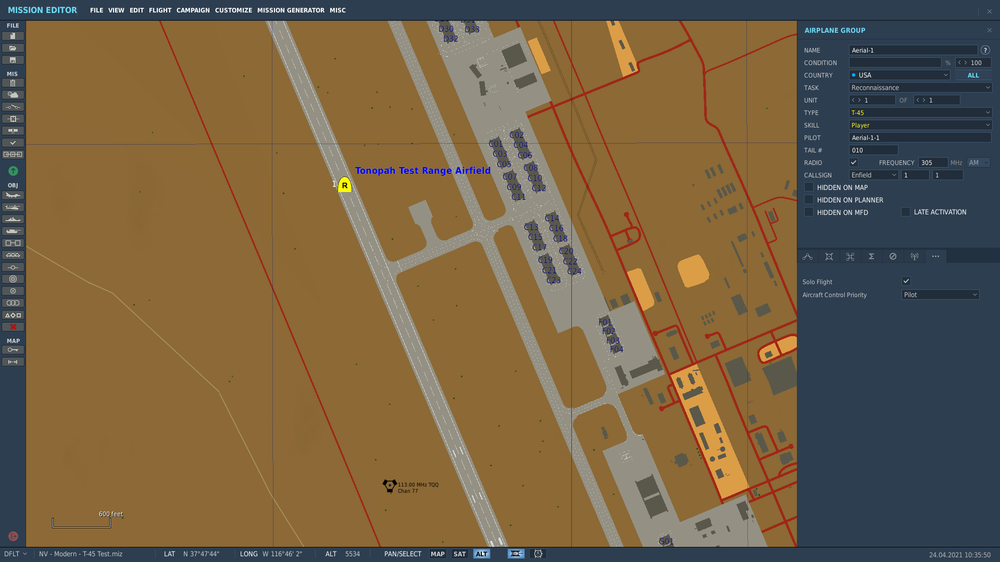Screen dimensions: 1000x562
Task: Open the MISSION GENERATOR menu
Action: coord(291,10)
